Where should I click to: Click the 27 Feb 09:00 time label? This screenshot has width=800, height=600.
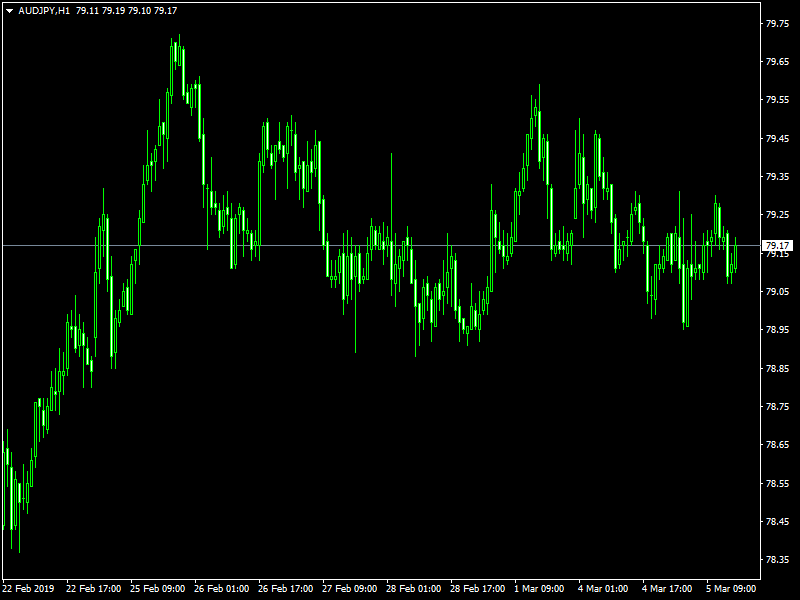349,589
